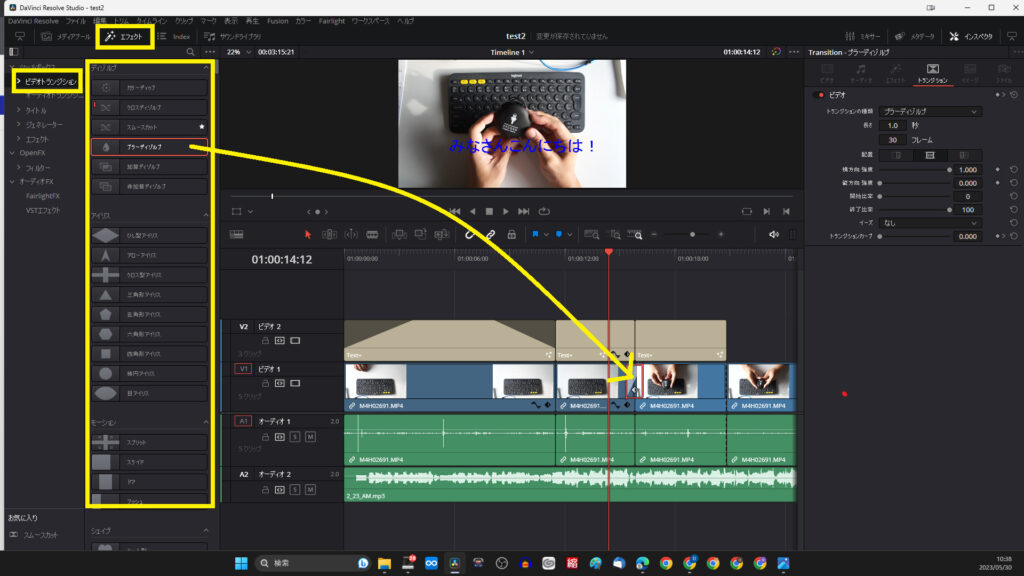Open the Sound Library panel
The height and width of the screenshot is (576, 1024).
(232, 37)
